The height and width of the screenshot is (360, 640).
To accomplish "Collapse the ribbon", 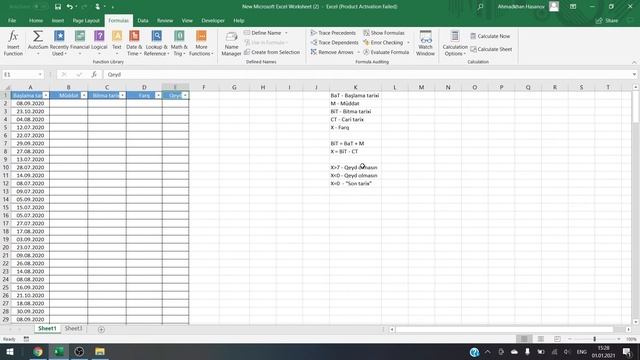I will tap(634, 62).
